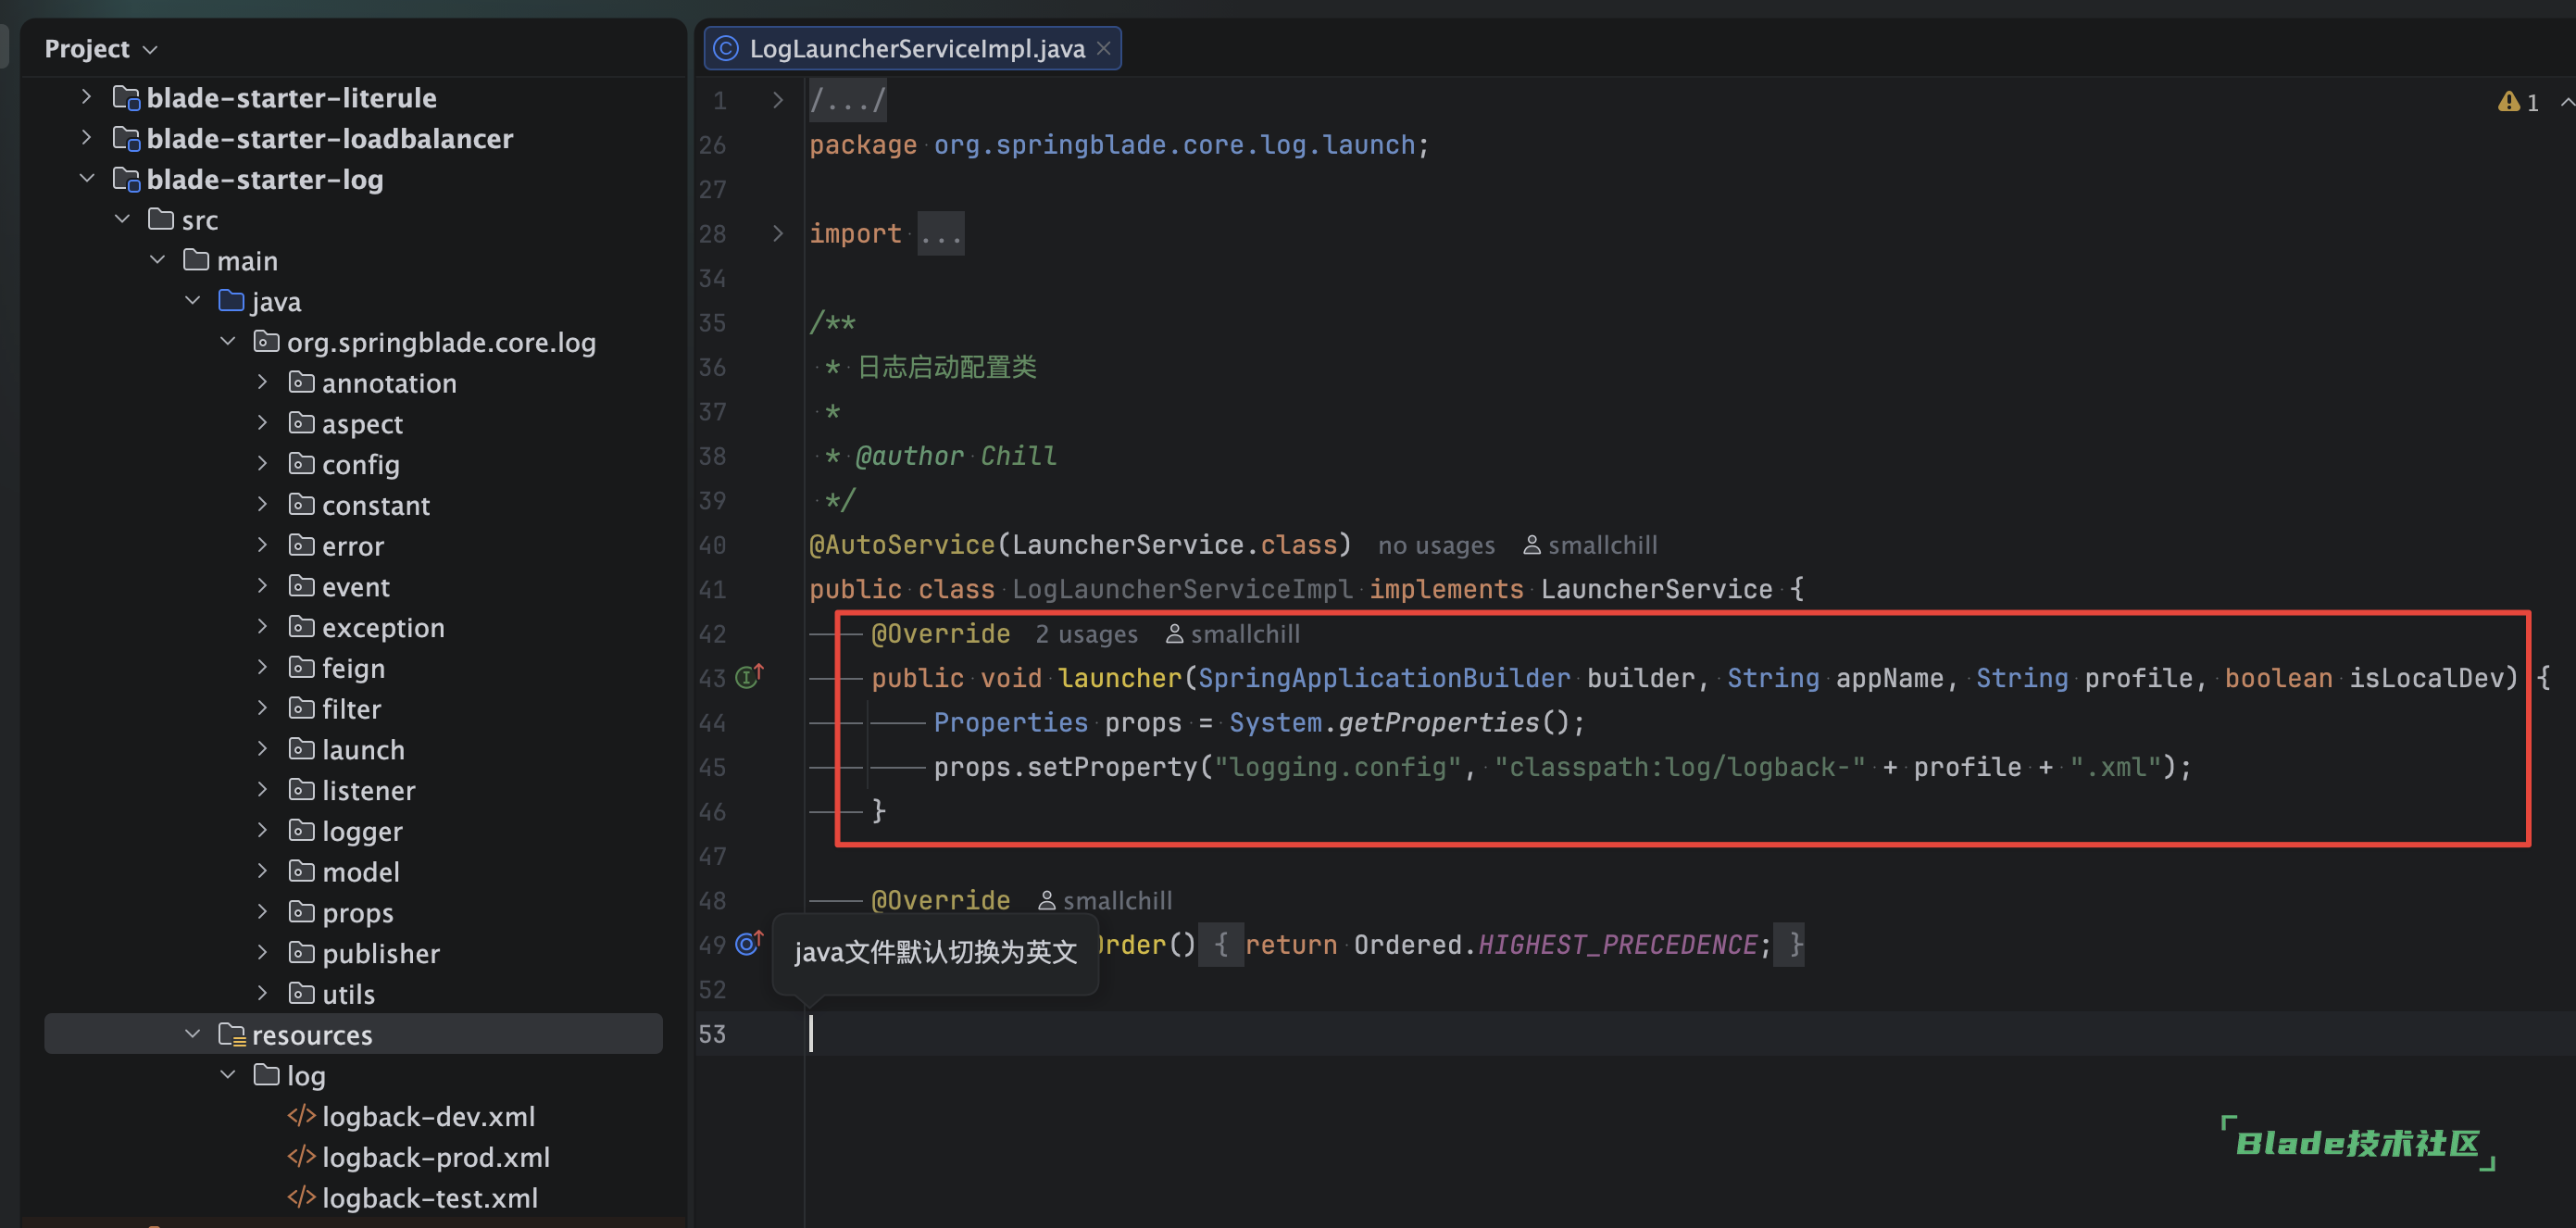Click the 'no usages' hint beside @AutoService
The image size is (2576, 1228).
point(1435,545)
